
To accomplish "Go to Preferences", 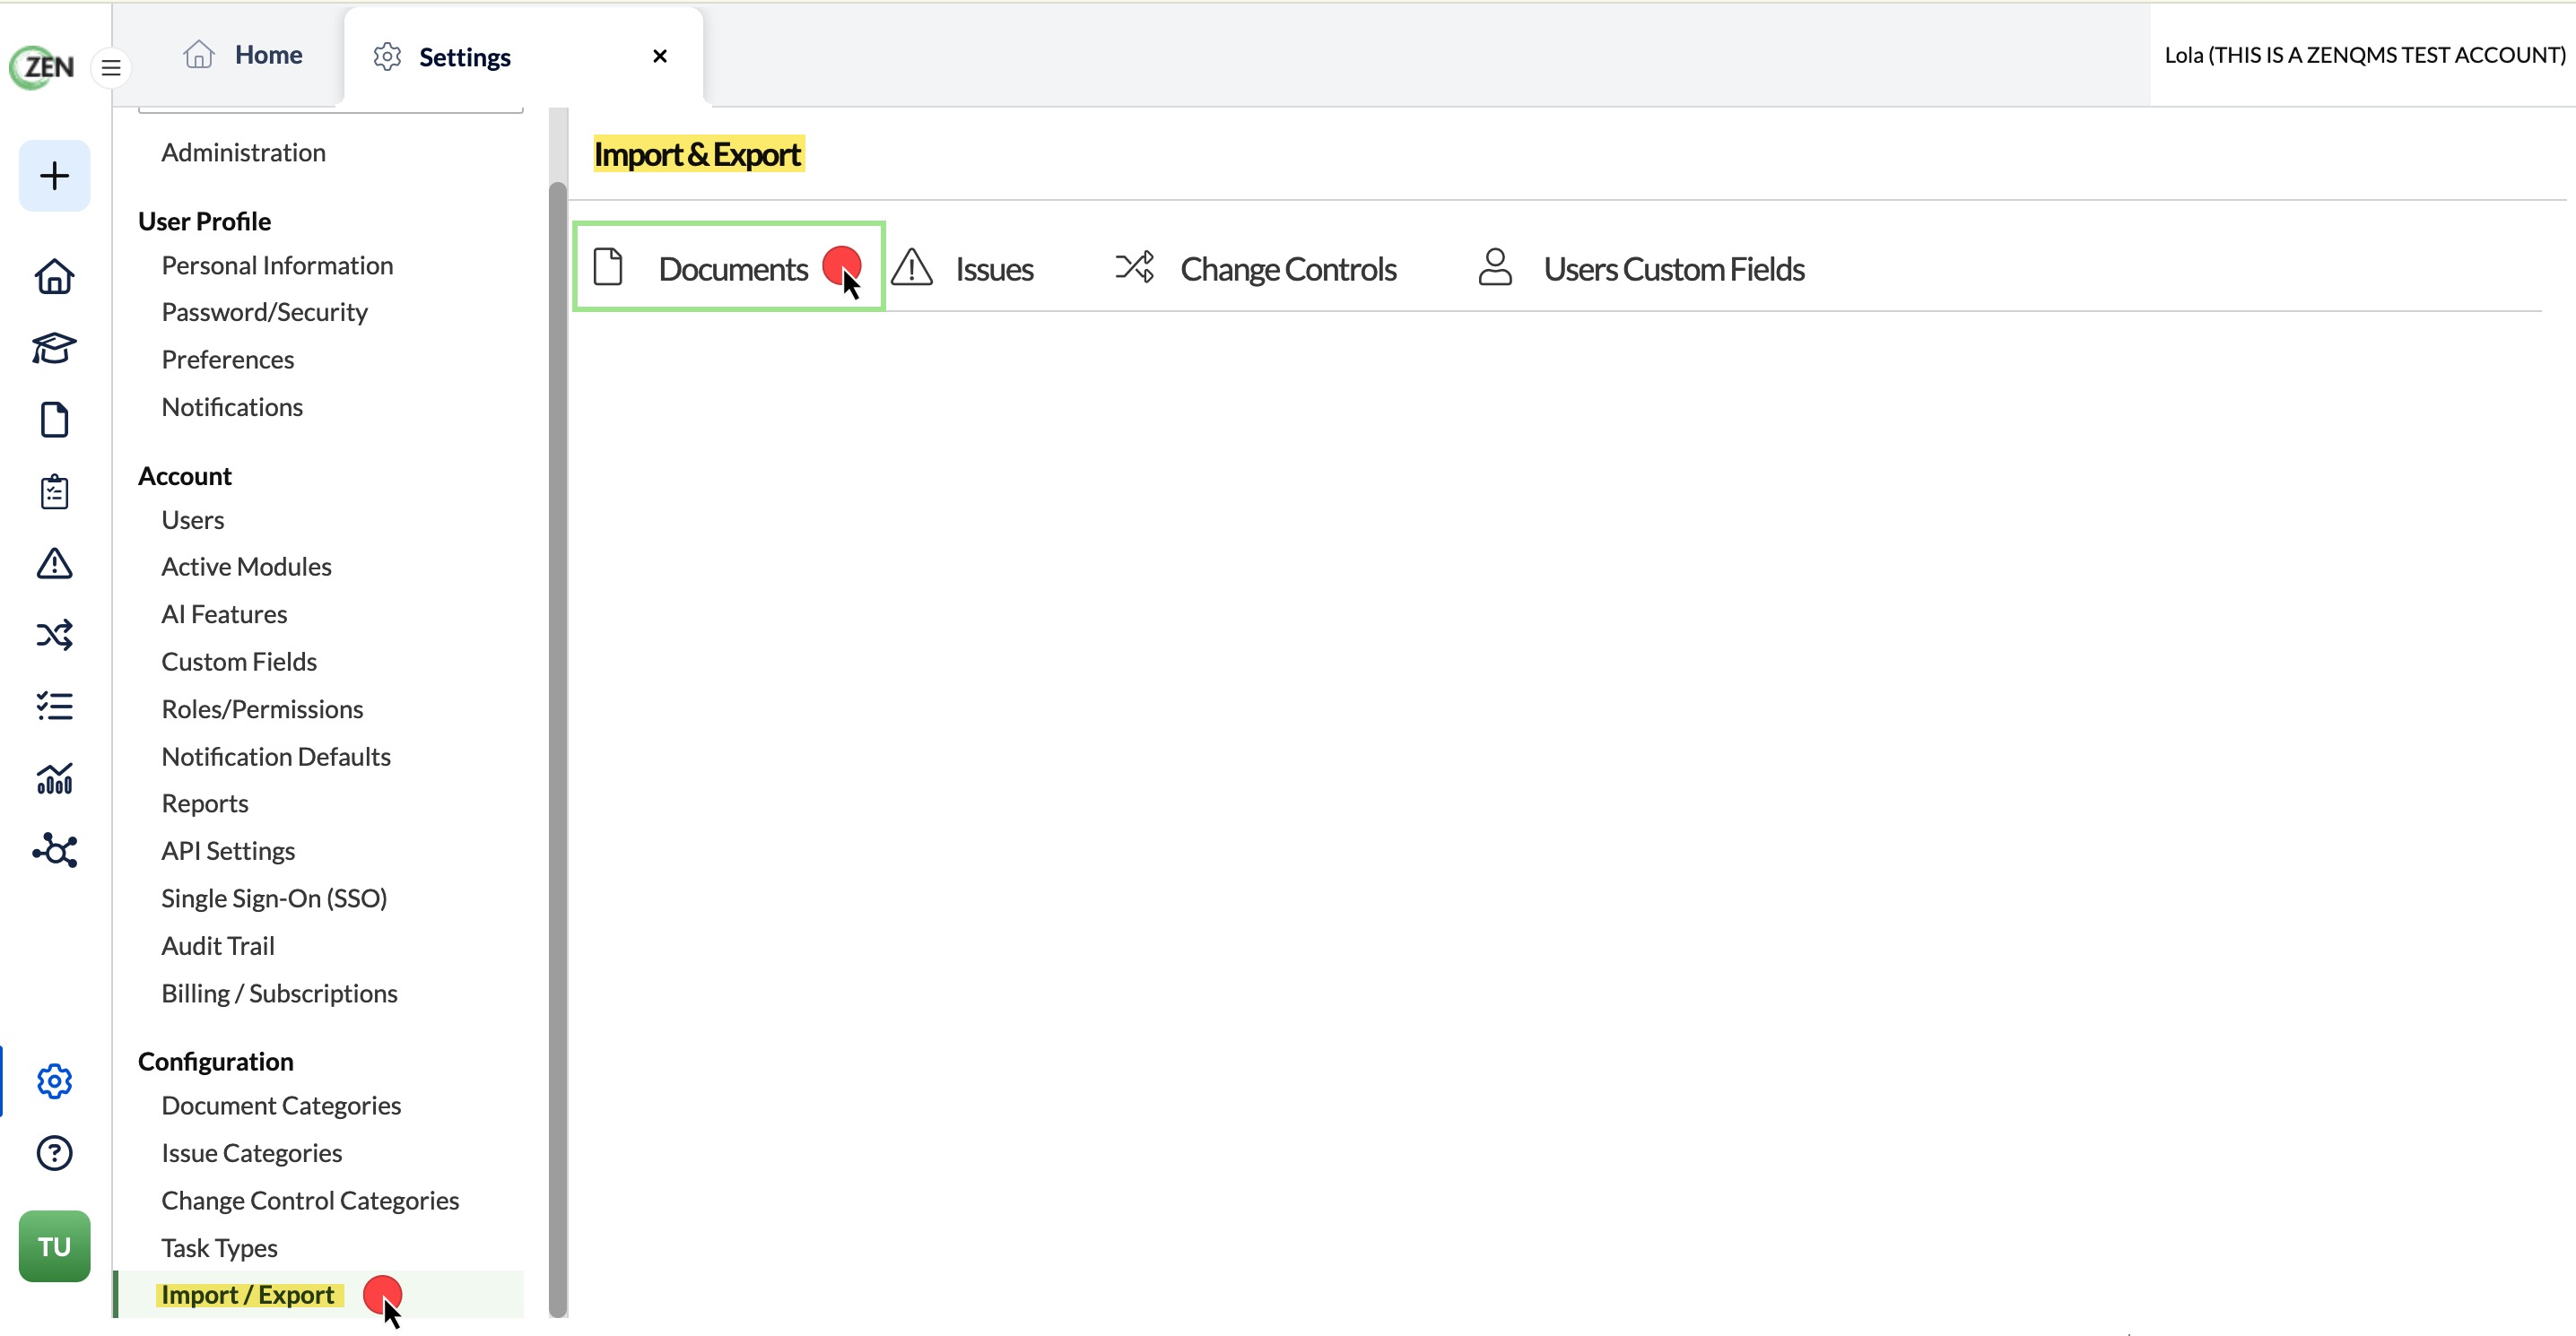I will pos(227,359).
